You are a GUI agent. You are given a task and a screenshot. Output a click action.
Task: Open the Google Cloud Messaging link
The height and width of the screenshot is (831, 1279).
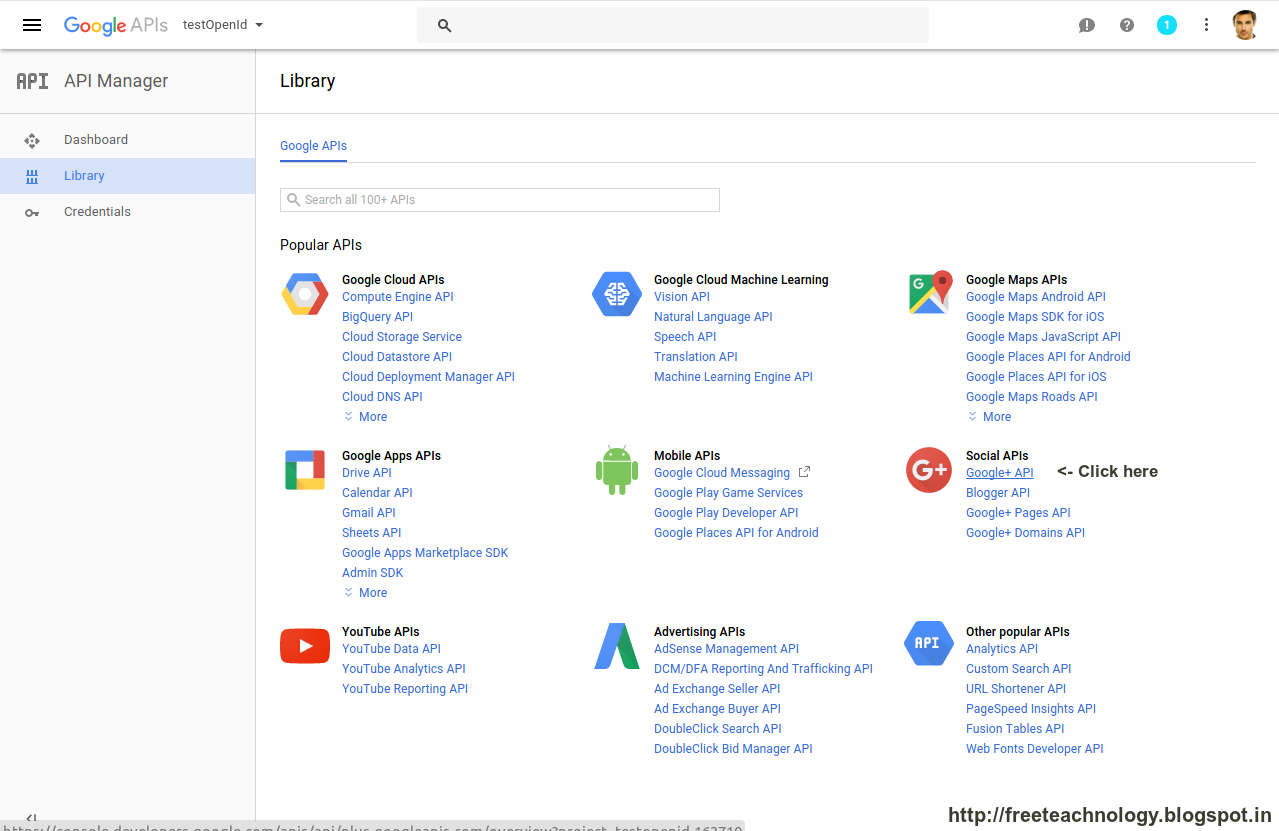click(722, 473)
